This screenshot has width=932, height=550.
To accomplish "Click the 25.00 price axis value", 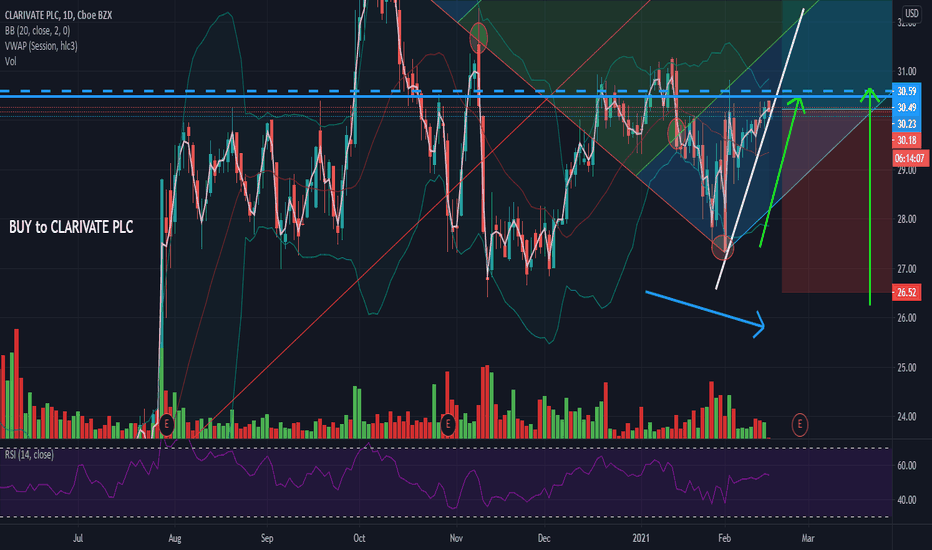I will click(x=906, y=367).
